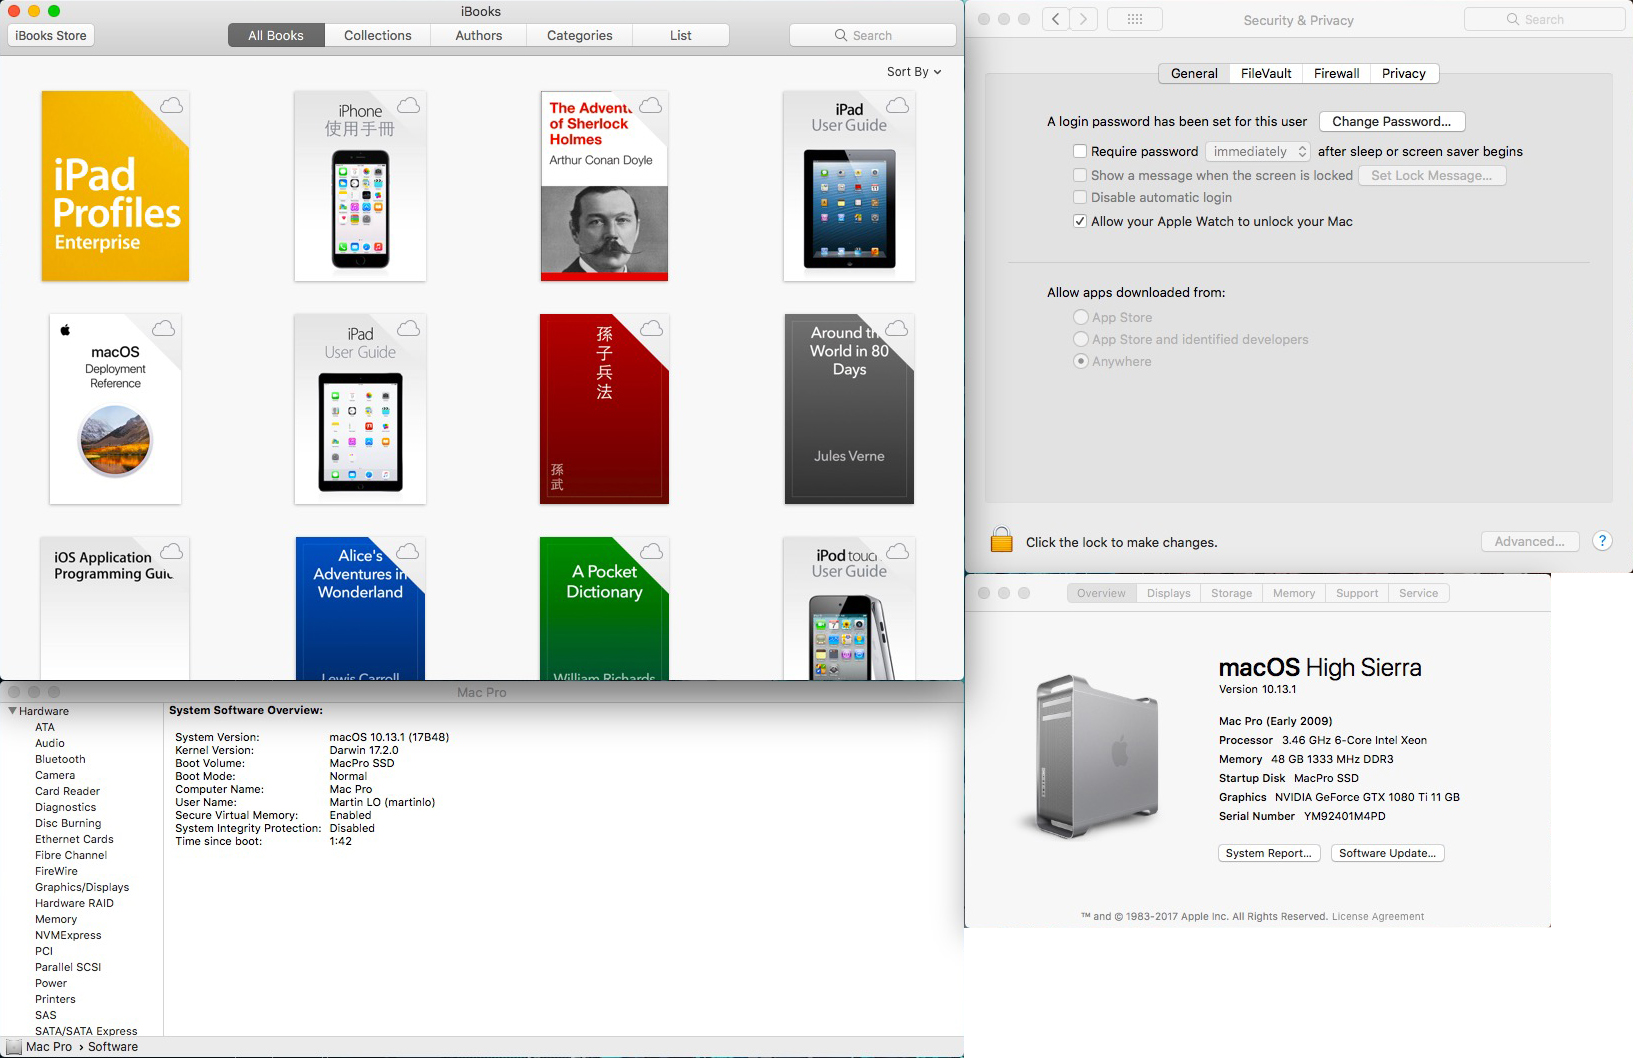Open require password 'immediately' delay dropdown
This screenshot has height=1058, width=1633.
coord(1258,151)
